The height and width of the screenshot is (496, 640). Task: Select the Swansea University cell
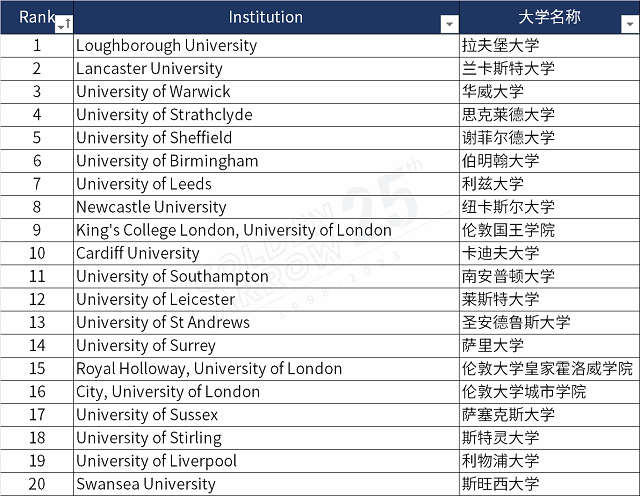[x=266, y=484]
